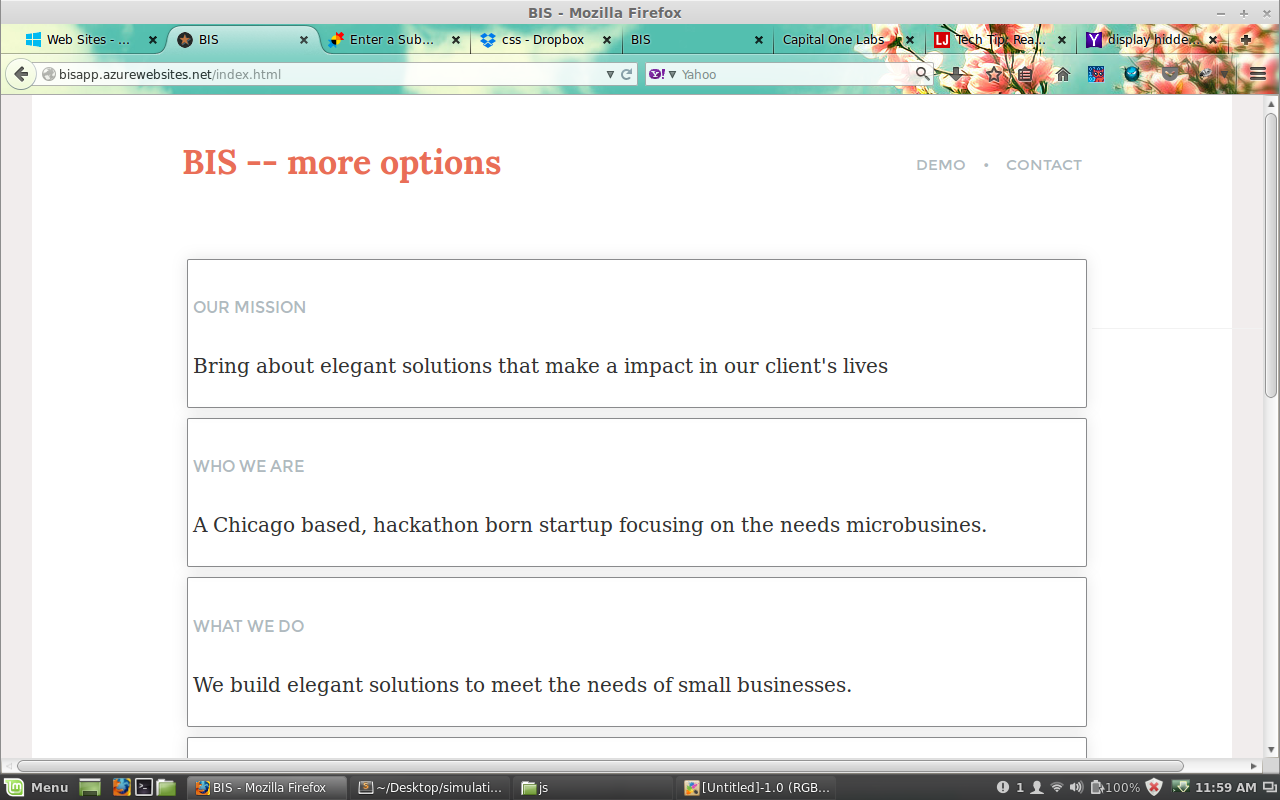Click the horizontal scrollbar thumb
This screenshot has height=800, width=1280.
point(600,766)
